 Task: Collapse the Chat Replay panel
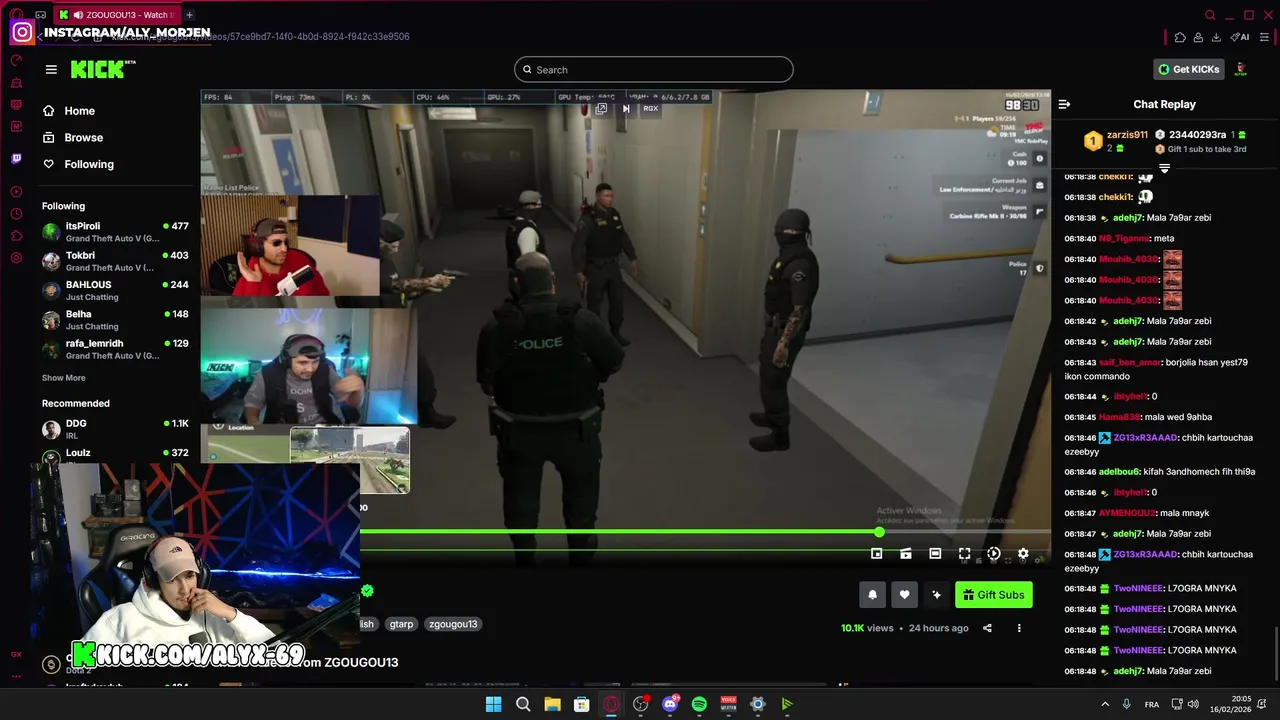point(1064,104)
